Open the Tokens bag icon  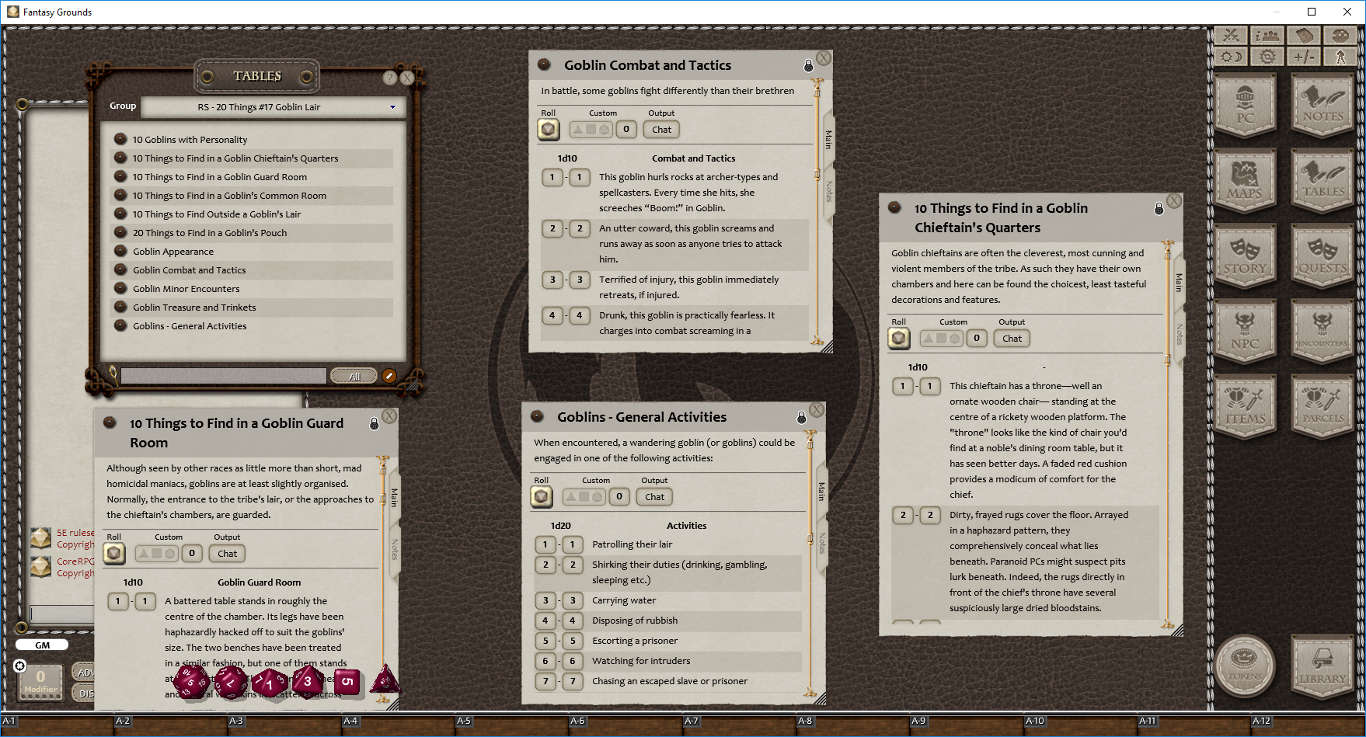pyautogui.click(x=1246, y=666)
